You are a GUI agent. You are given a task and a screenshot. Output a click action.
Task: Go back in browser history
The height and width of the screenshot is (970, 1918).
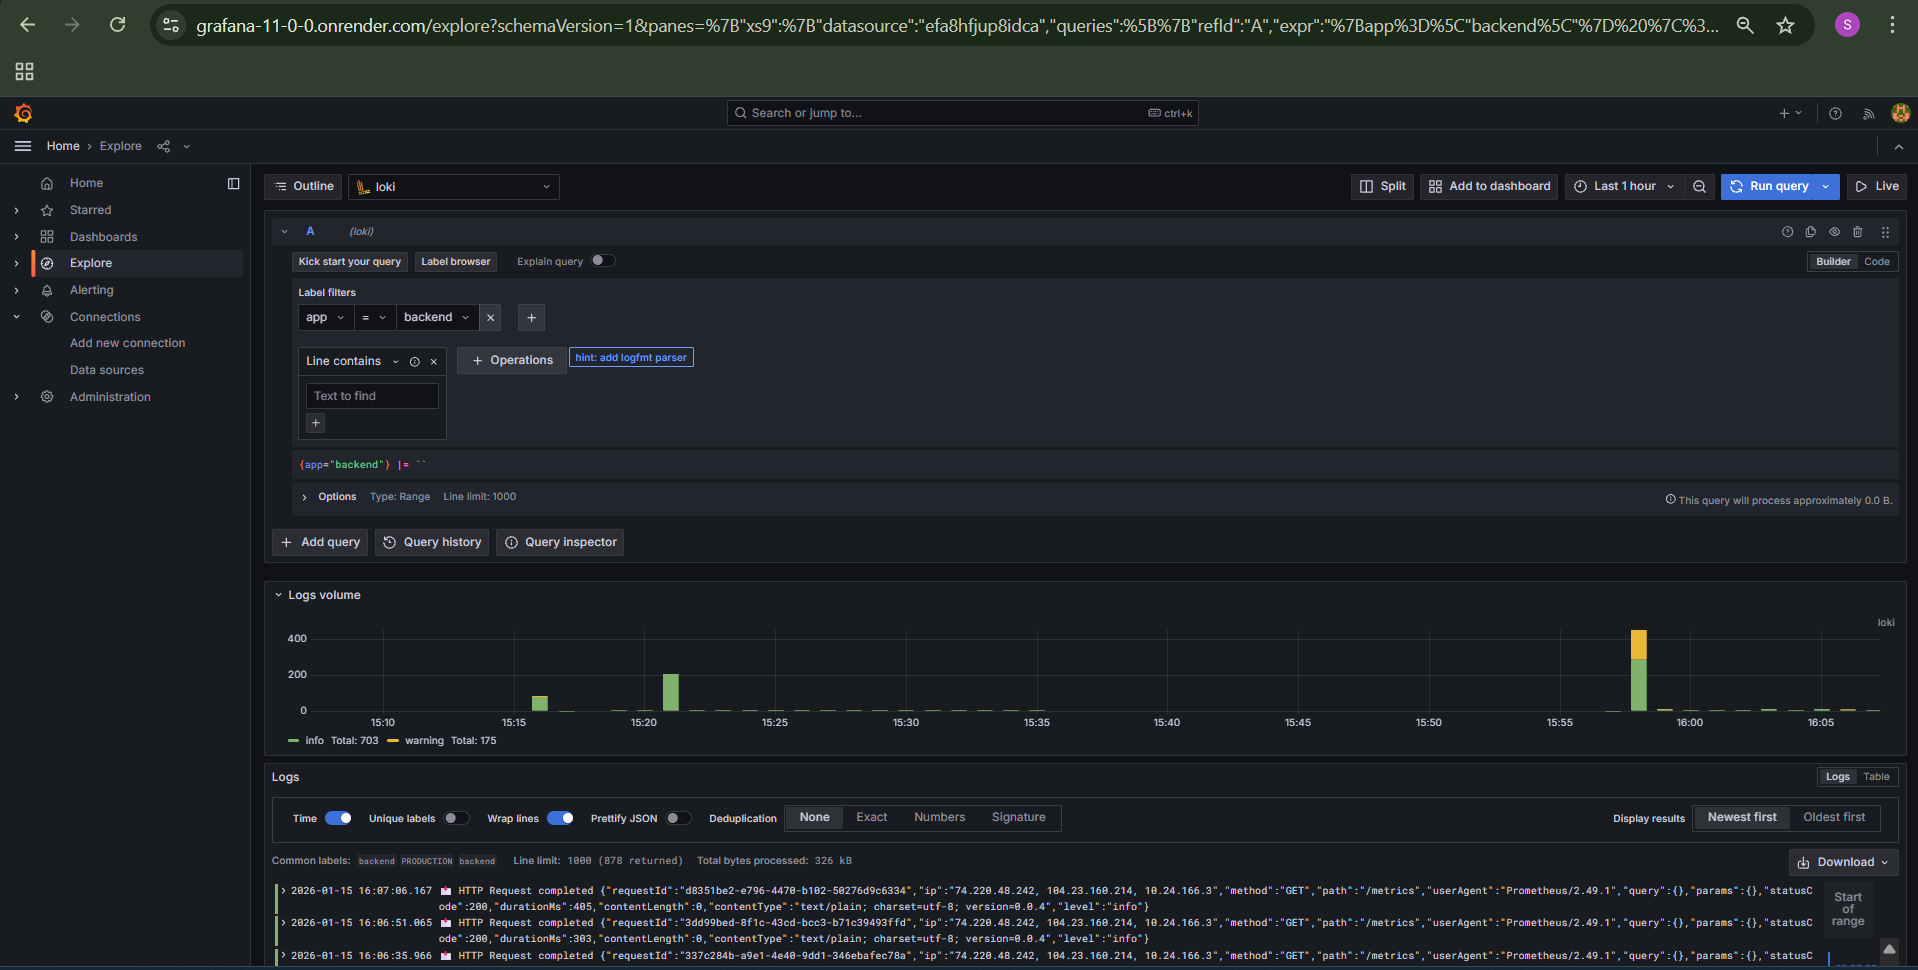tap(27, 25)
